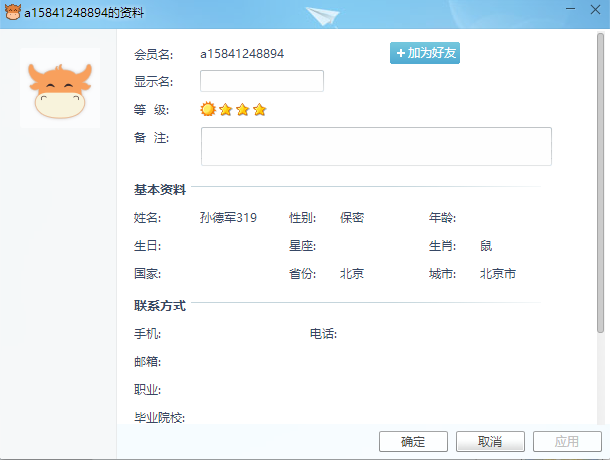Click the vertical scrollbar thumb

click(600, 183)
